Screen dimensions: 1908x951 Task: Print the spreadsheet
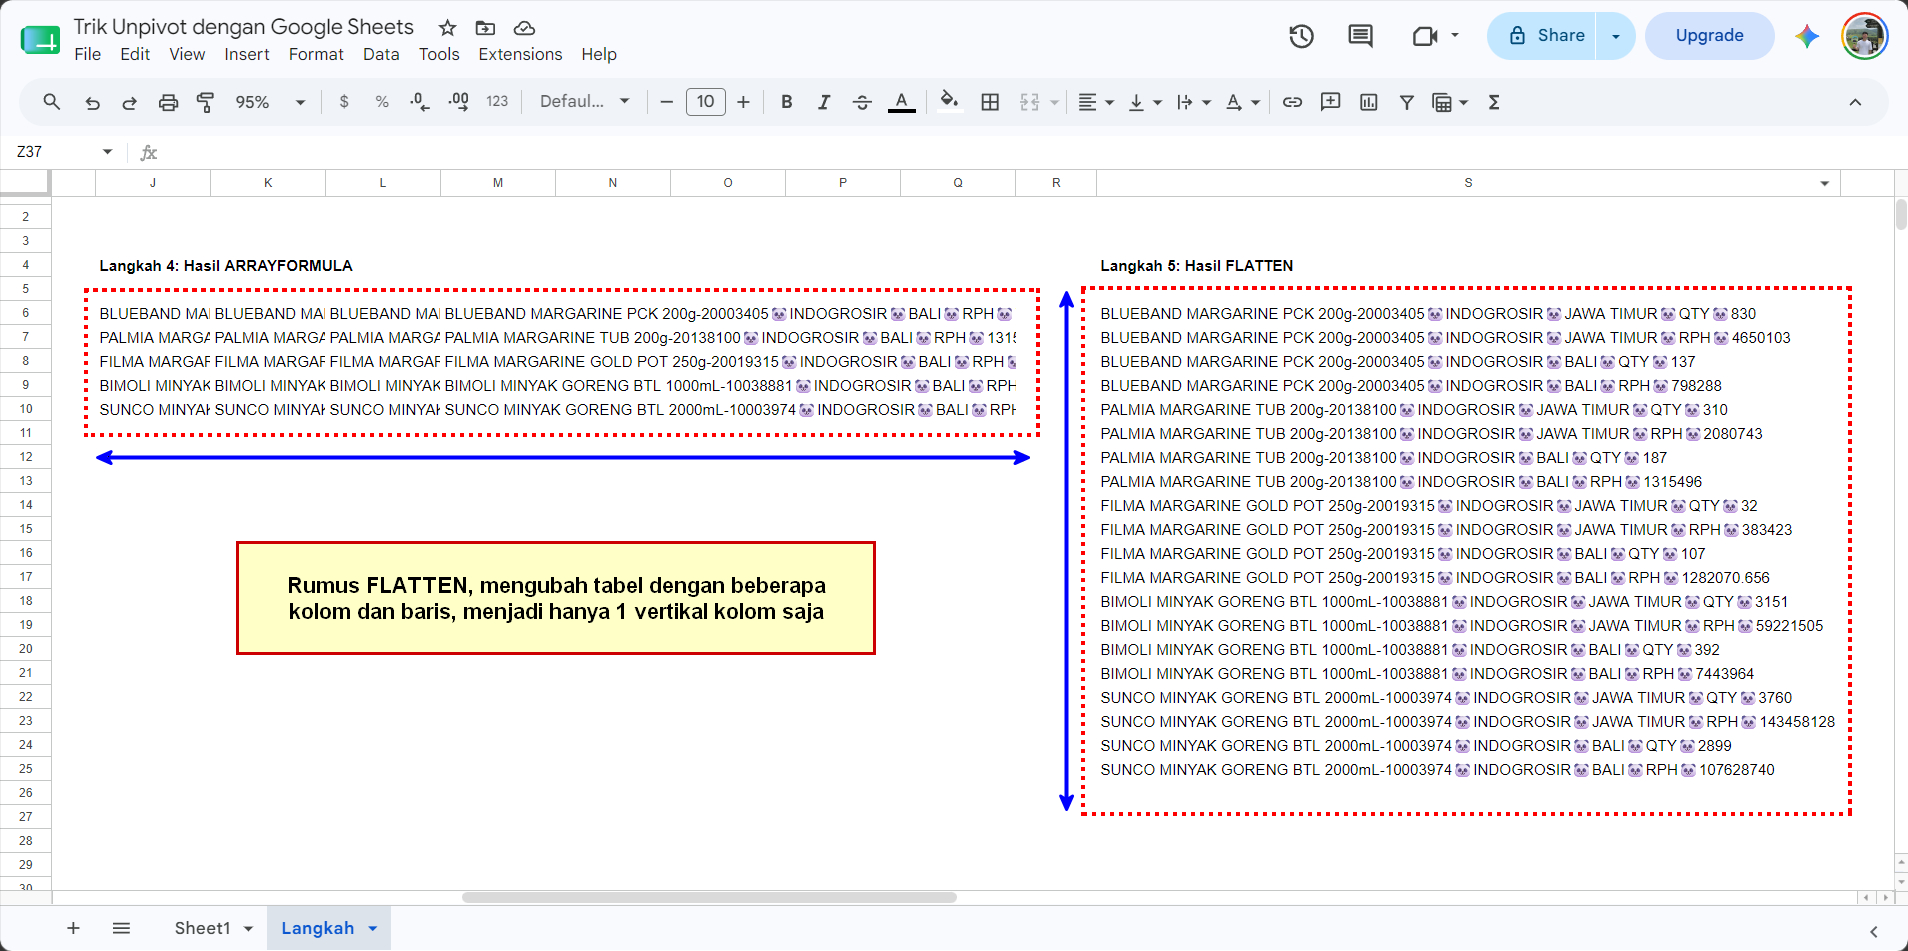(x=168, y=102)
